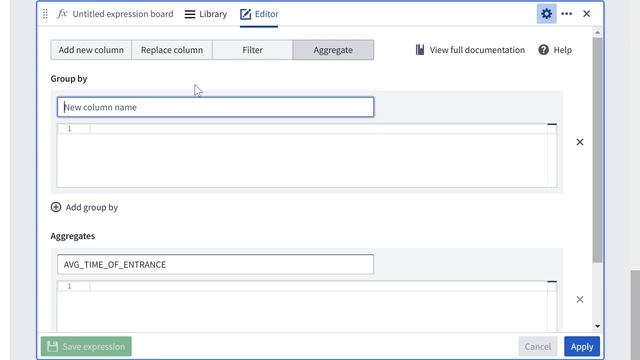Open View full documentation link
Screen dimensions: 640x360
tap(470, 50)
